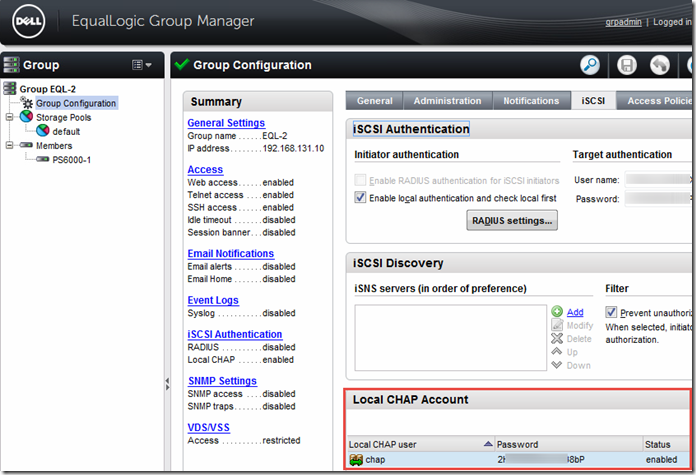
Task: Switch to the Administration tab
Action: point(447,101)
